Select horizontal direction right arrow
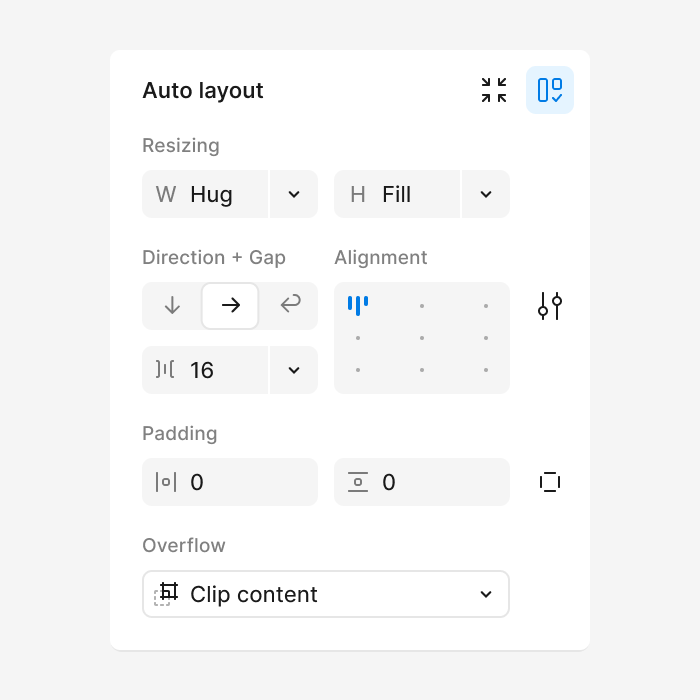The width and height of the screenshot is (700, 700). tap(230, 306)
